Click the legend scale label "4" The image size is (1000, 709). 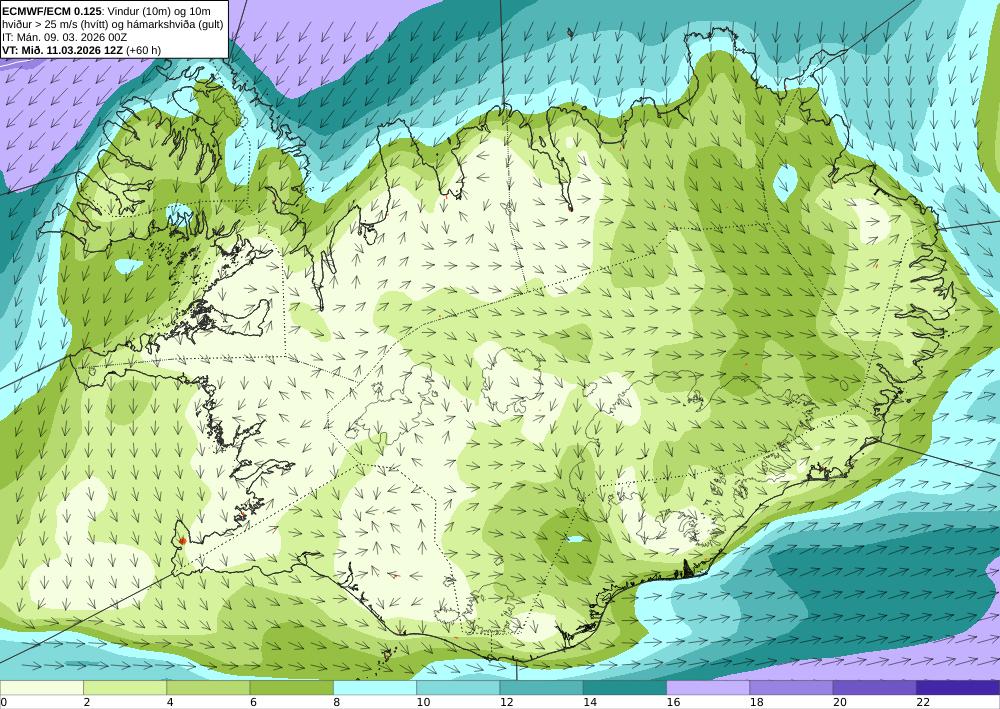click(170, 703)
